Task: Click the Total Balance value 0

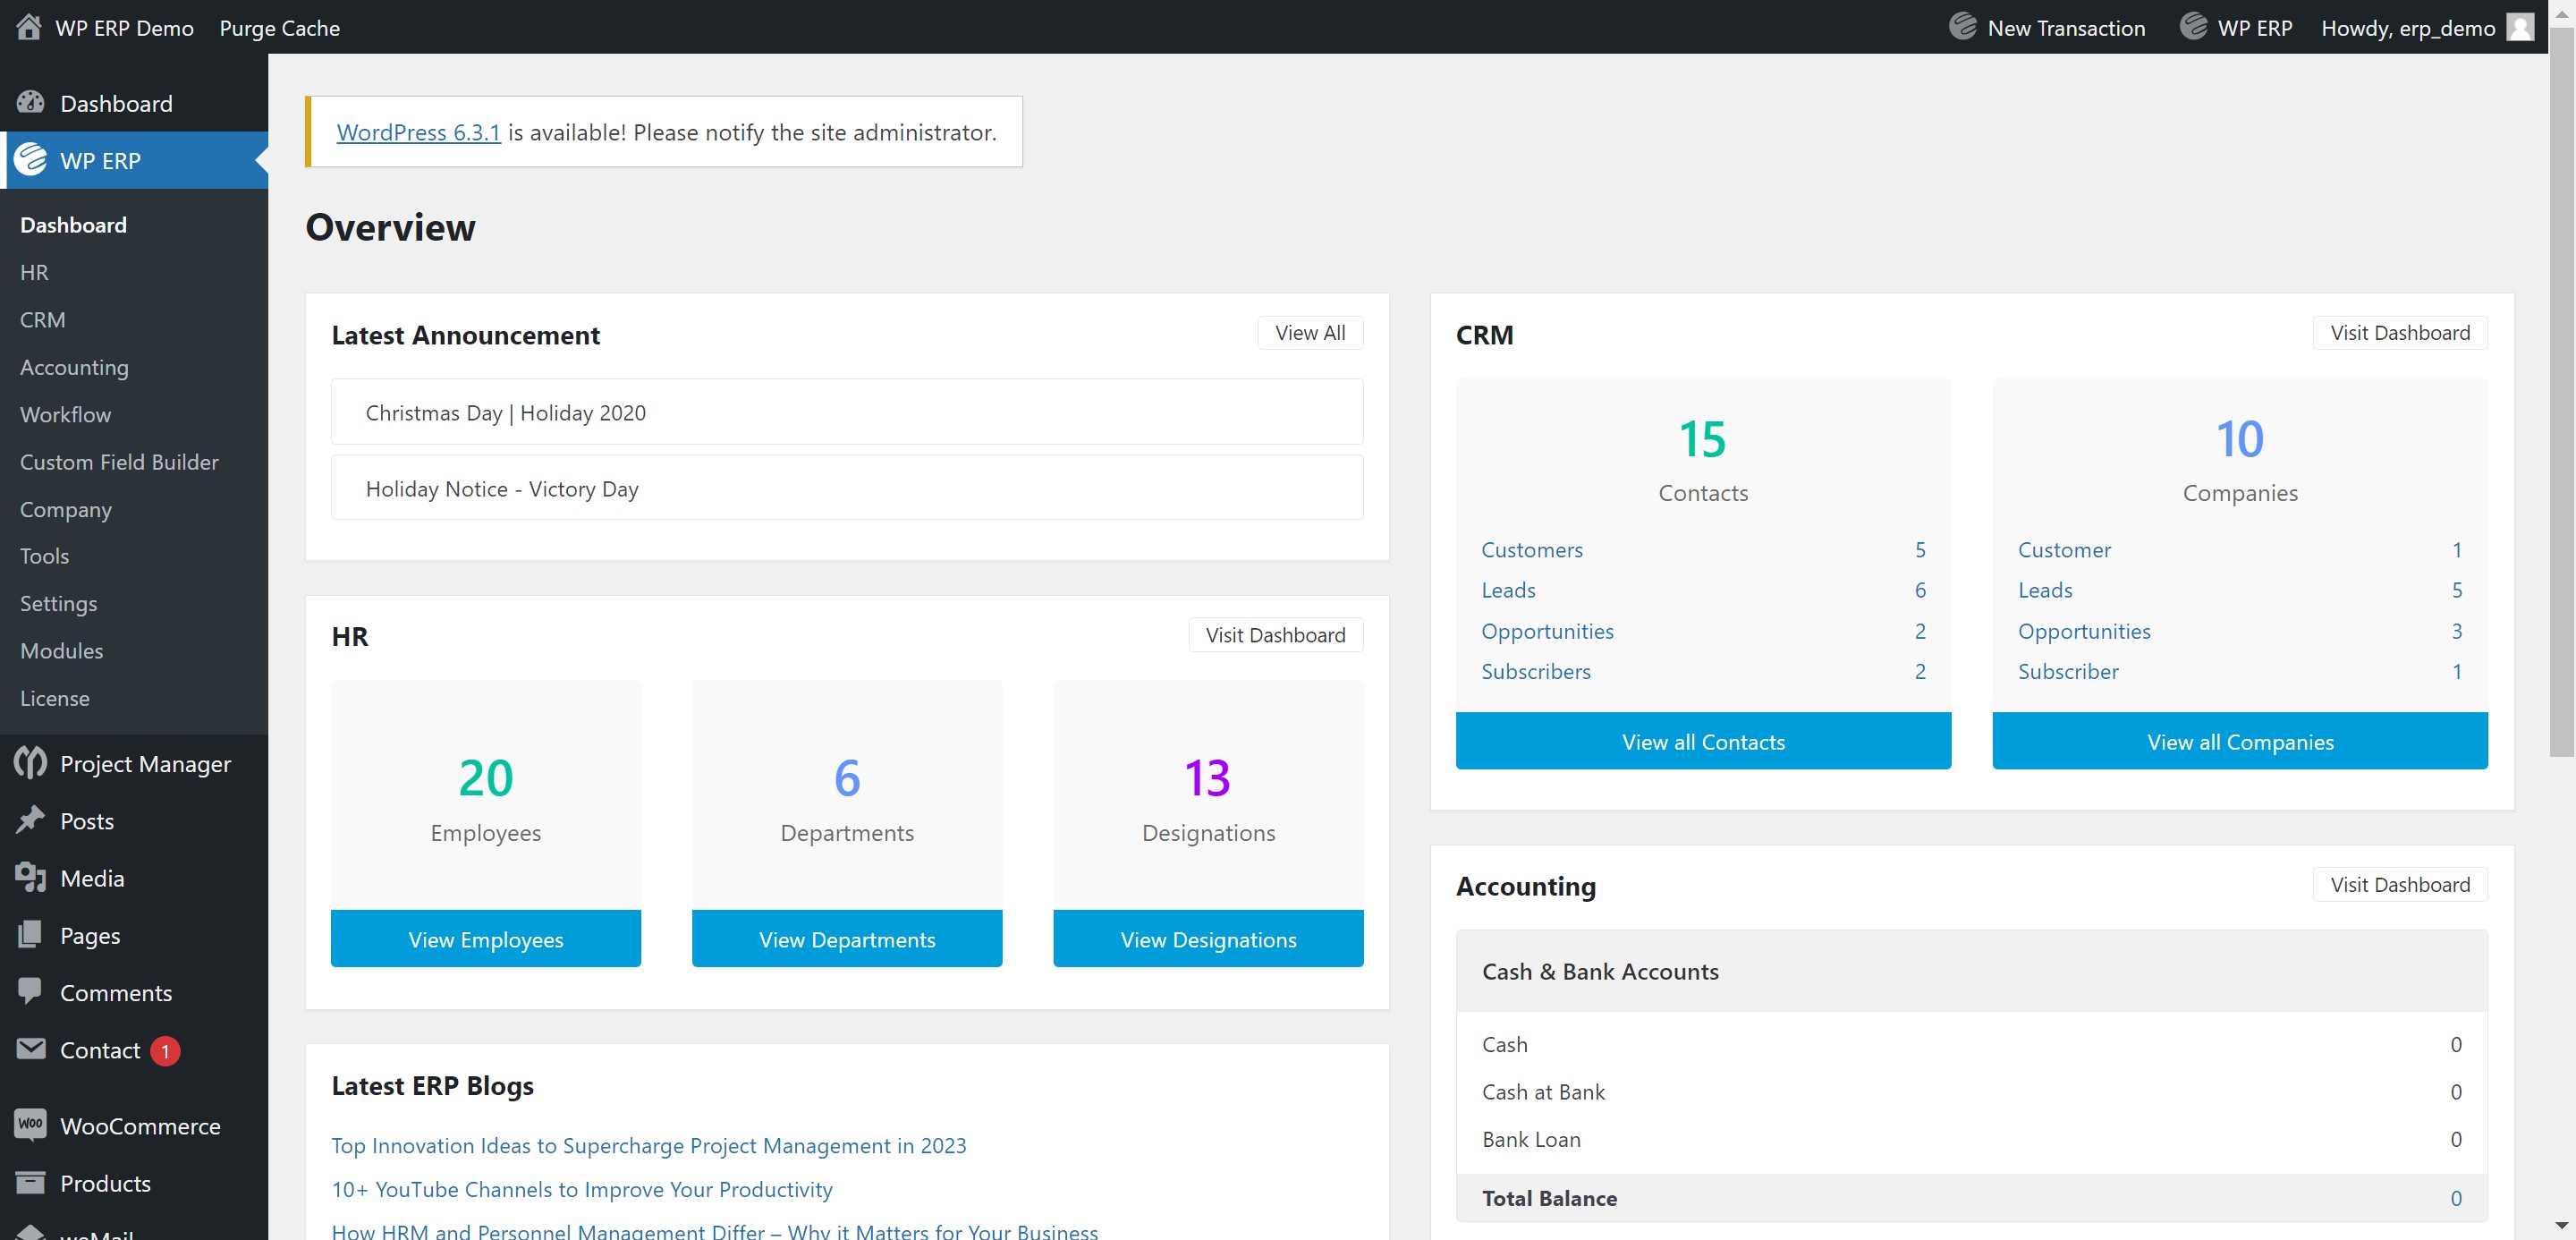Action: (2455, 1197)
